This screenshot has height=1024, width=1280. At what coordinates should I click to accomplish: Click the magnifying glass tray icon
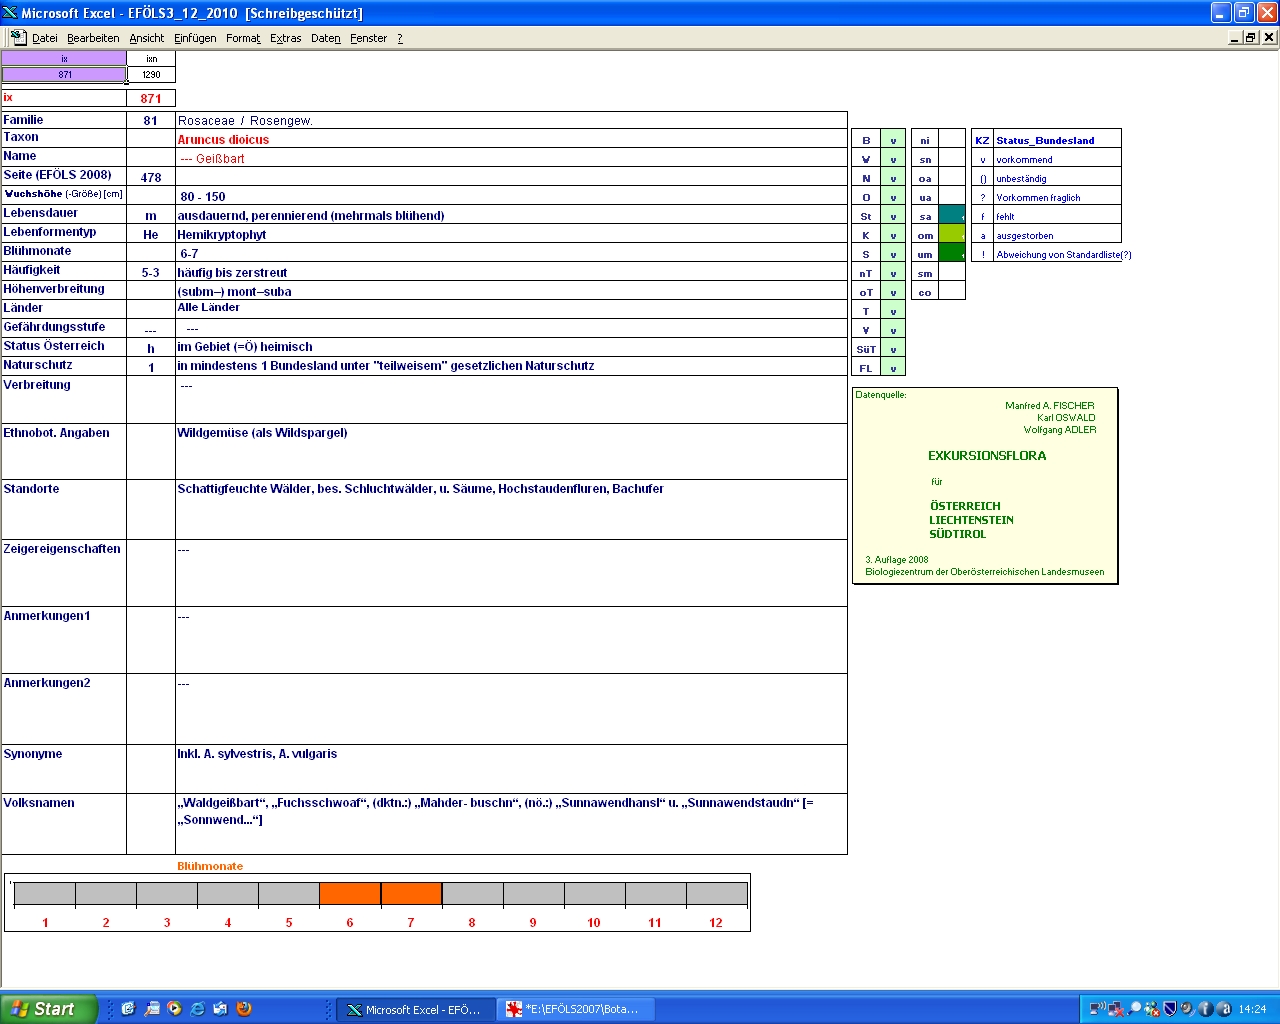pyautogui.click(x=1134, y=1009)
